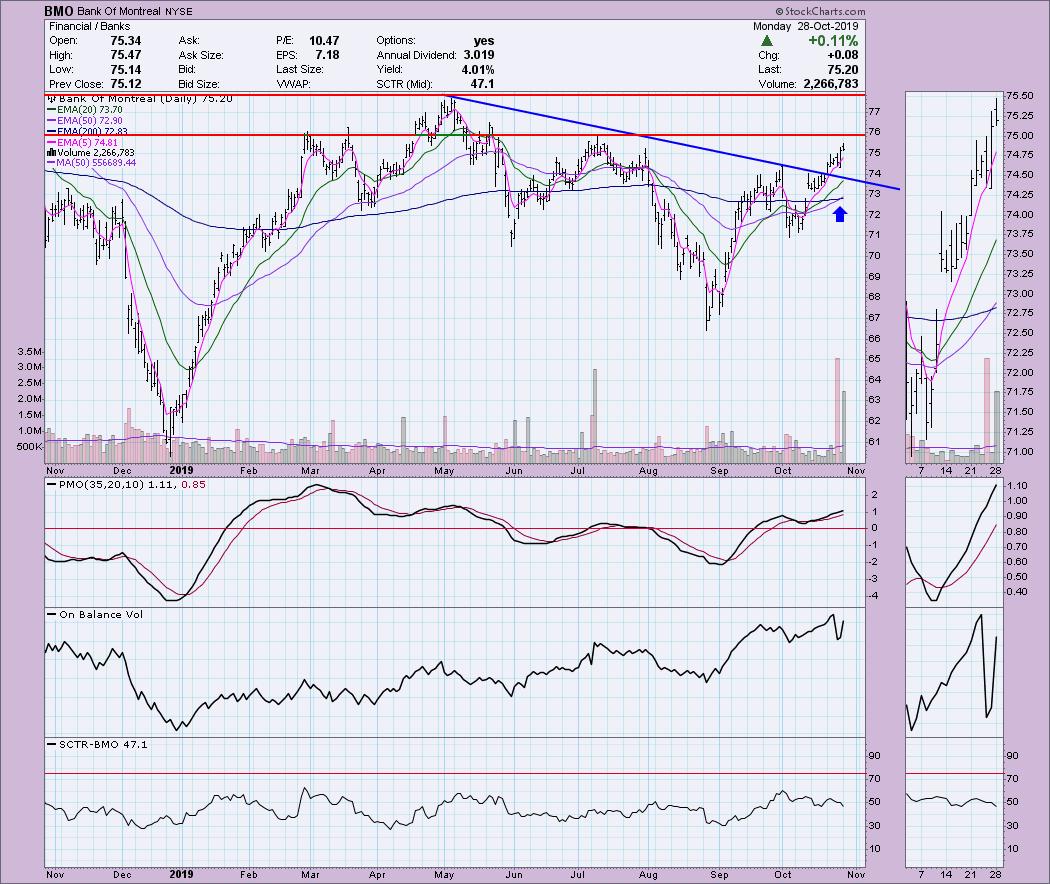Select the header Volume value 2,266,783
This screenshot has height=884, width=1050.
point(829,84)
